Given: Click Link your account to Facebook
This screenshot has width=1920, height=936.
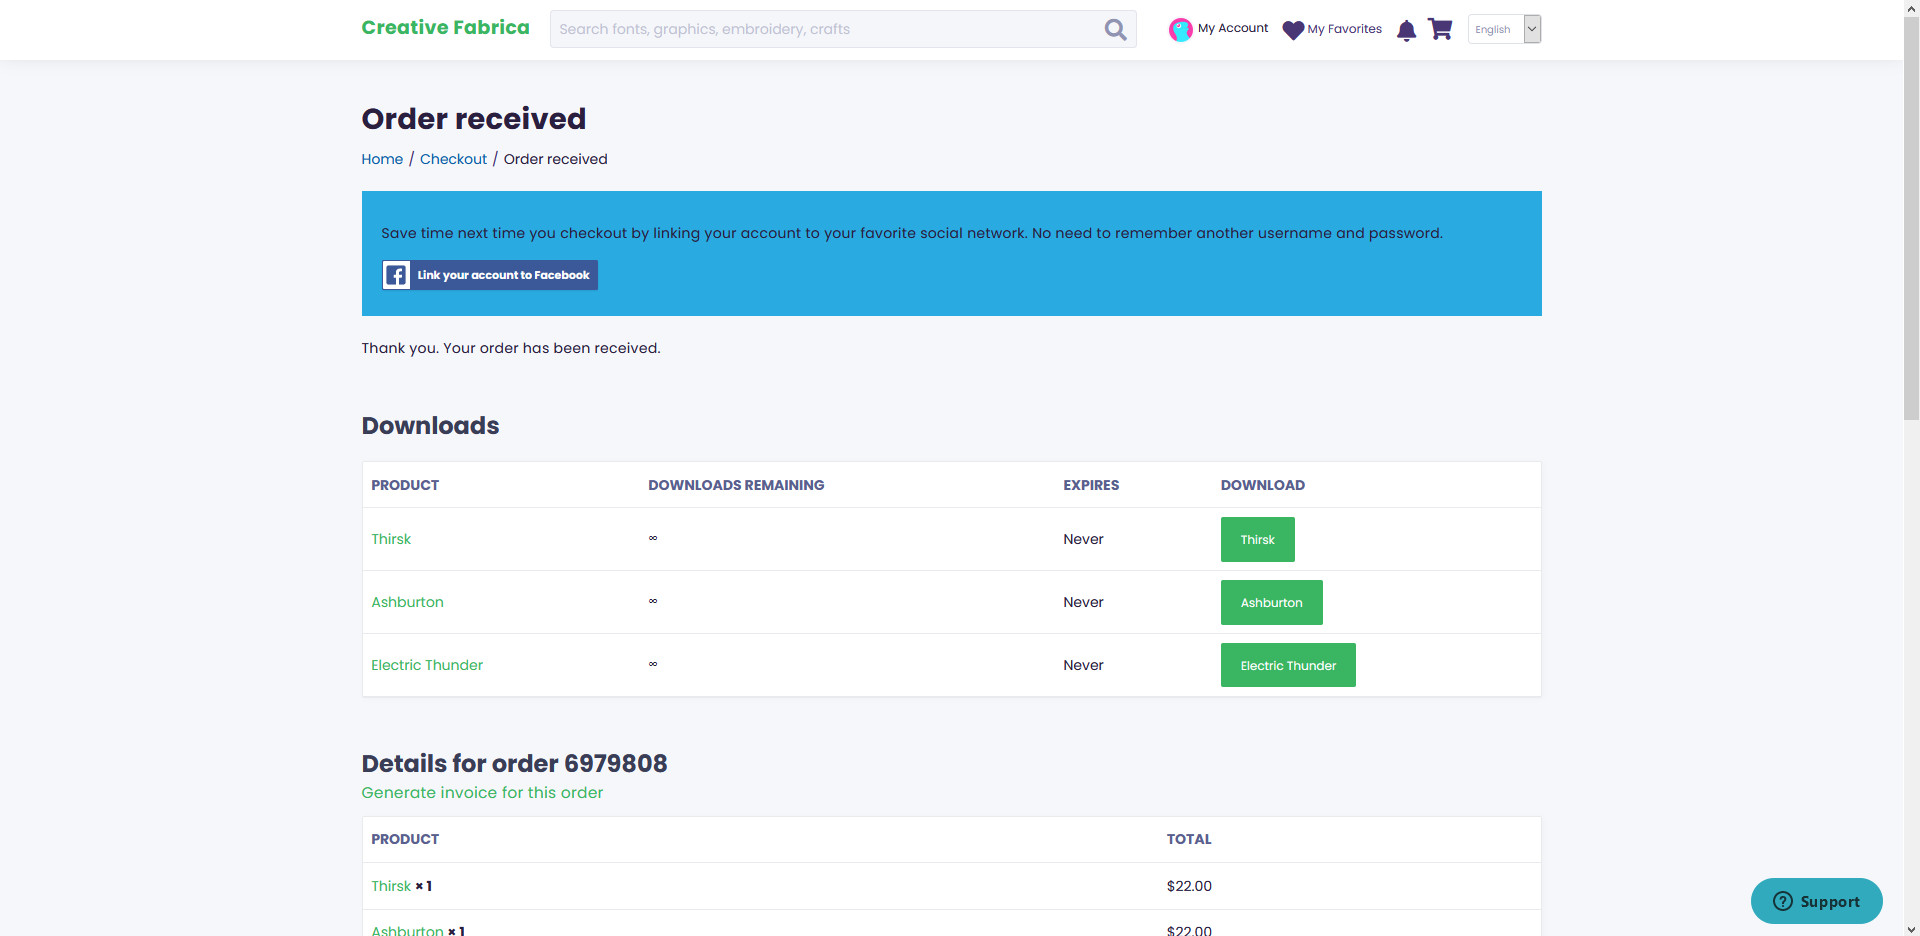Looking at the screenshot, I should click(503, 275).
